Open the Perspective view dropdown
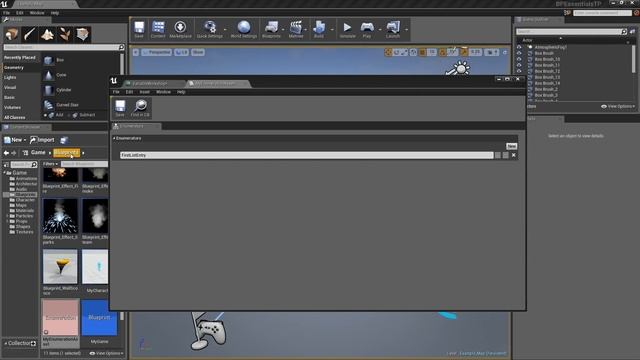Screen dimensions: 640x360 coord(157,52)
